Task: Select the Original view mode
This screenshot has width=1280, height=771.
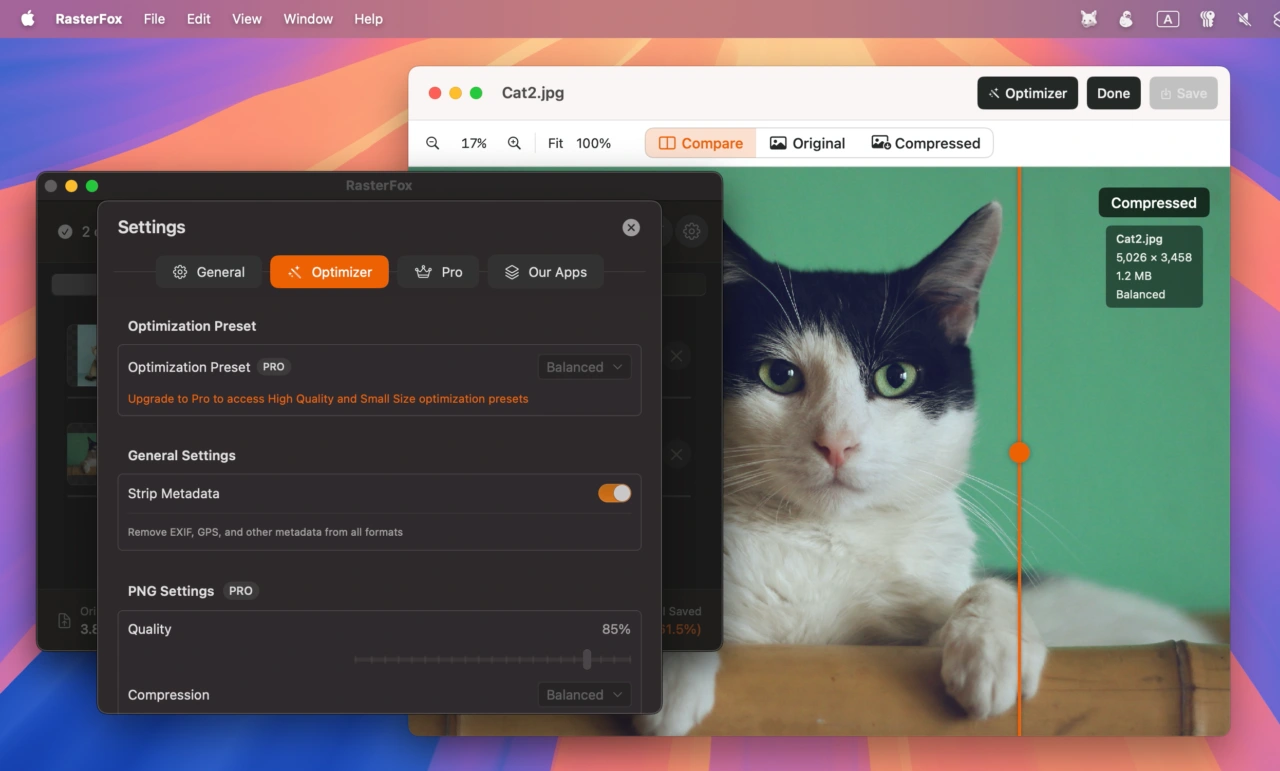Action: pos(807,143)
